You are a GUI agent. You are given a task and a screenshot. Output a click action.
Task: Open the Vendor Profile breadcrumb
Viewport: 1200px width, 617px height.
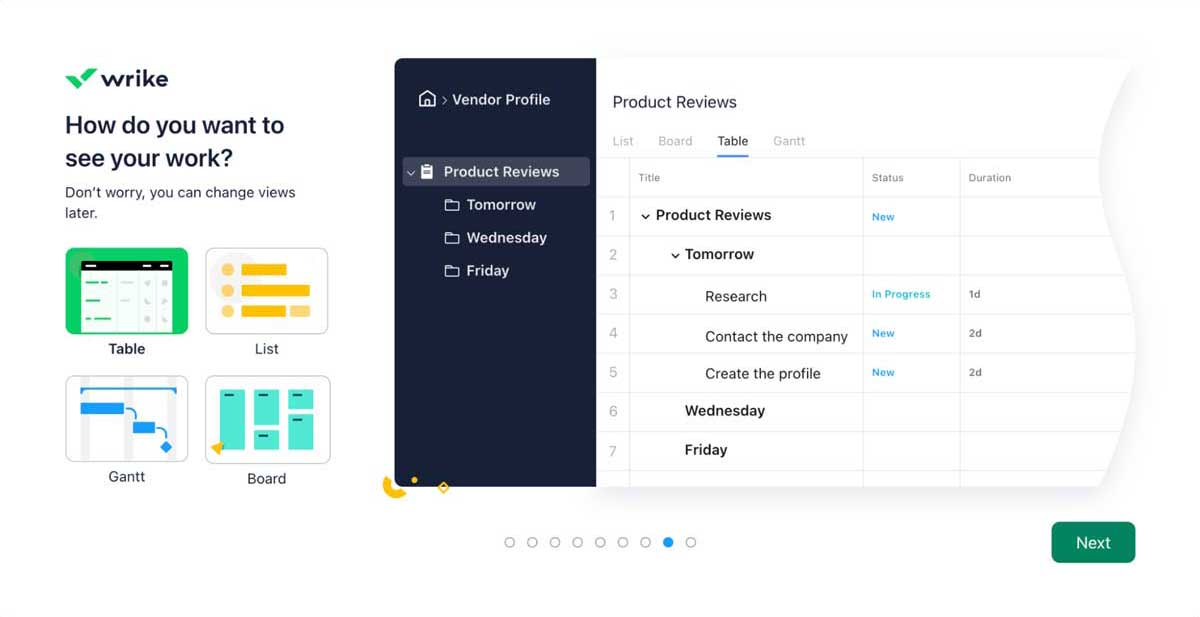(502, 99)
